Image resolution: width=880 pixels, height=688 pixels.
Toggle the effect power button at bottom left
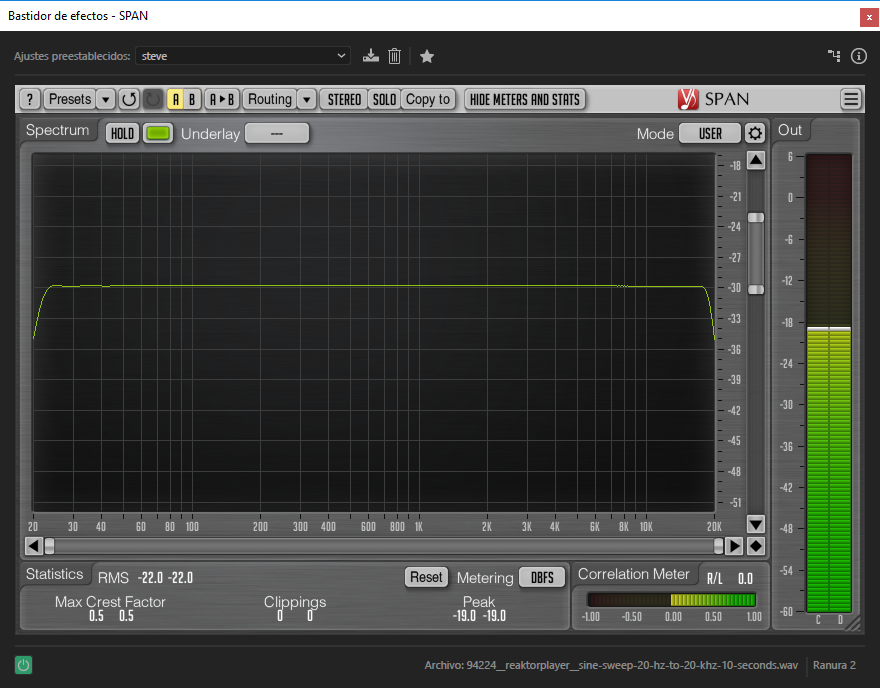pyautogui.click(x=22, y=665)
